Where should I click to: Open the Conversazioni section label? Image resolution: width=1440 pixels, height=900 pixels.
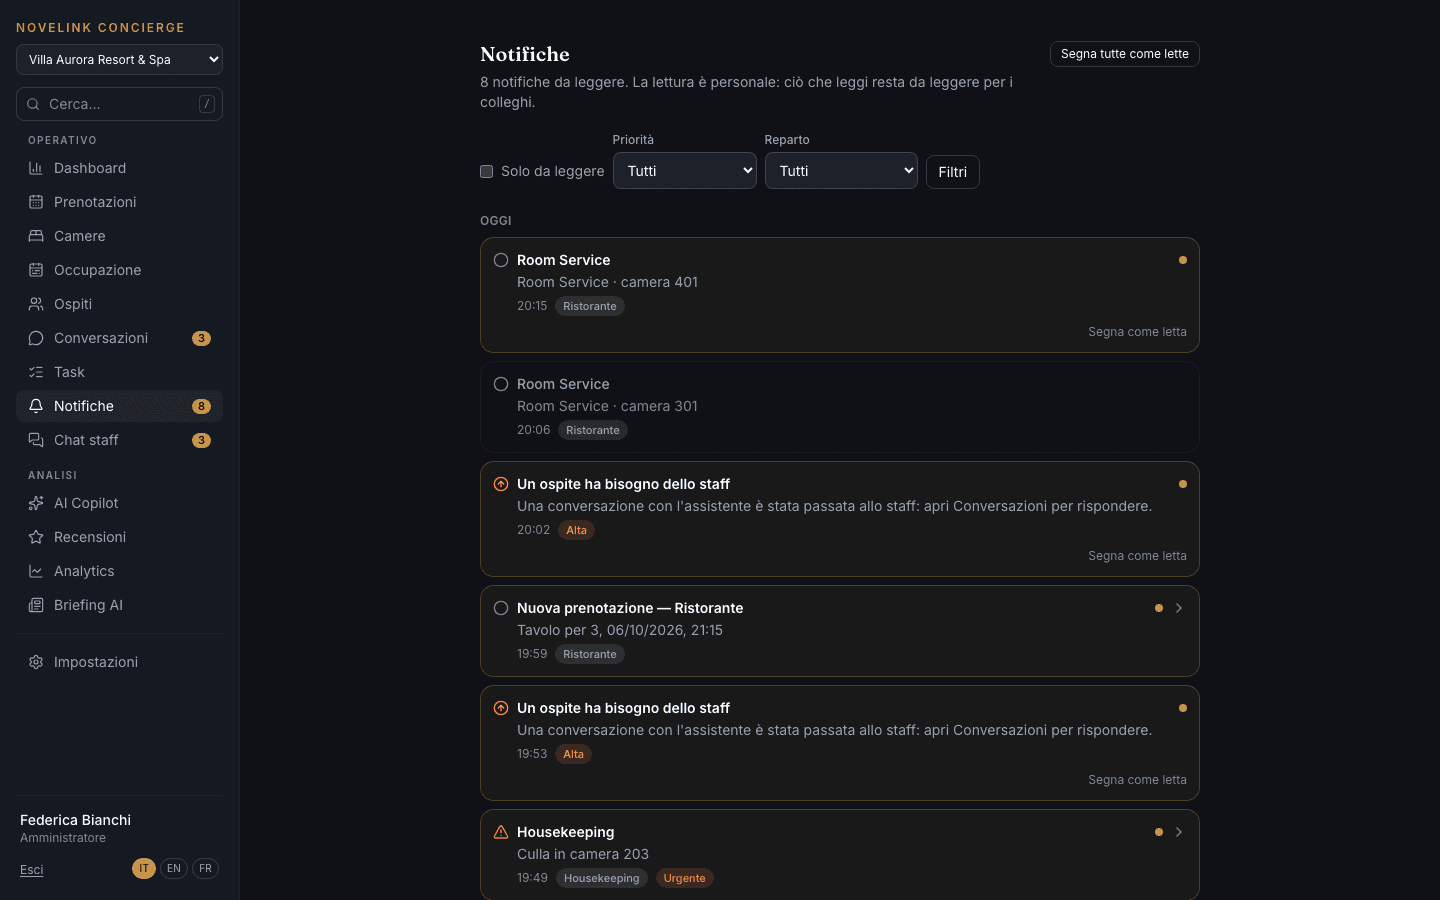tap(101, 338)
